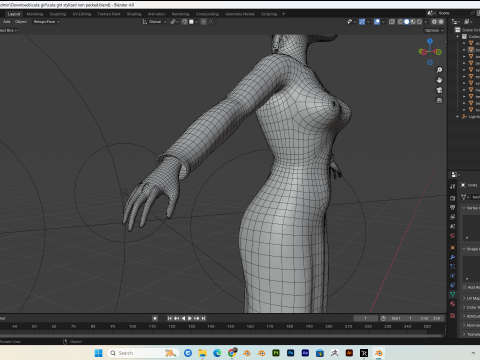Open the Object Data mesh tab
The width and height of the screenshot is (480, 360).
pos(452,294)
